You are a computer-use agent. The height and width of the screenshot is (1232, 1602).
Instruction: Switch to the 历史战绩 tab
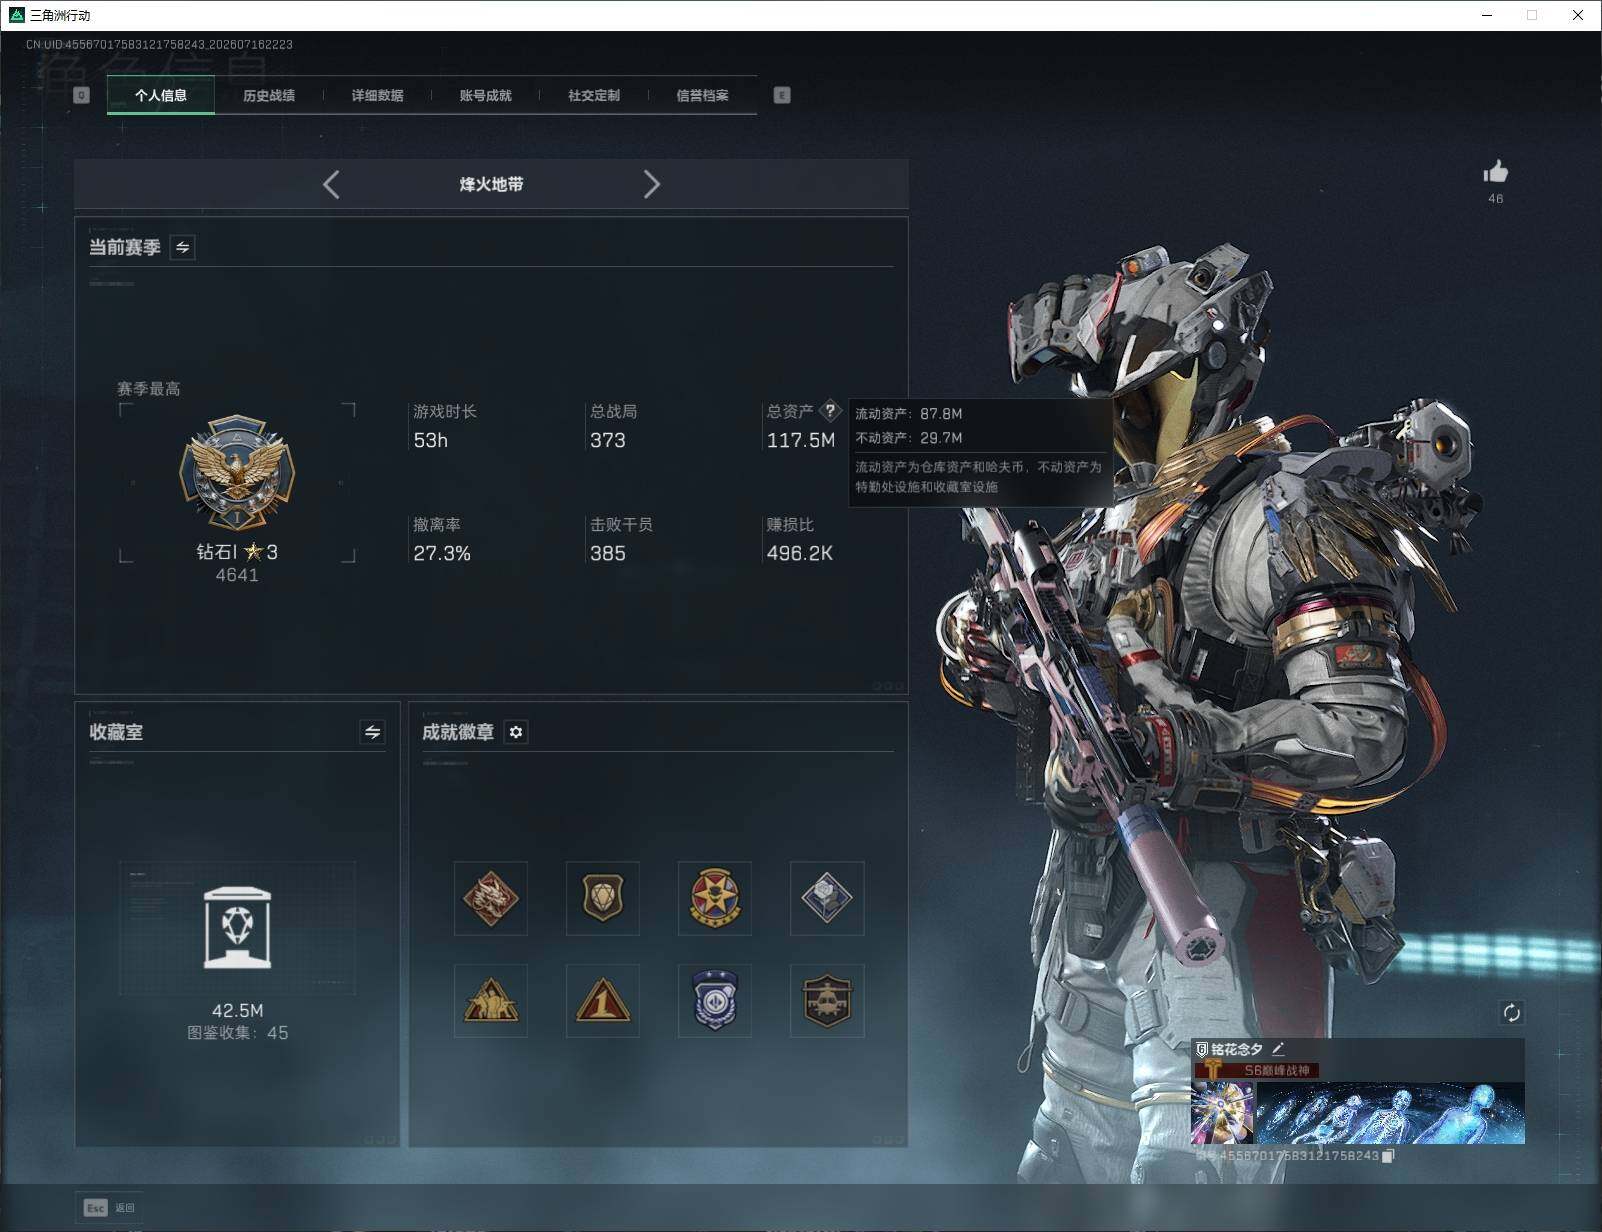click(269, 95)
